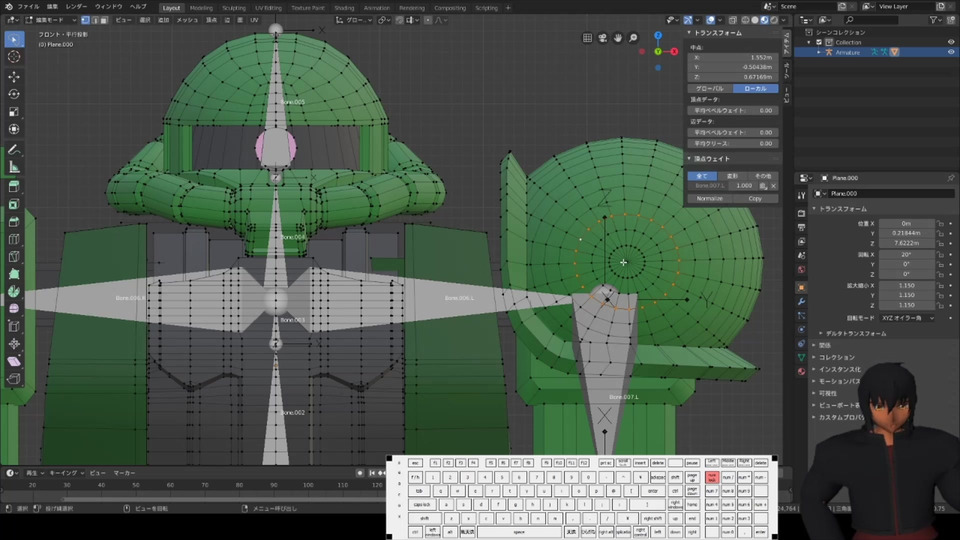Select the Local coordinate button
The height and width of the screenshot is (540, 960).
click(756, 89)
